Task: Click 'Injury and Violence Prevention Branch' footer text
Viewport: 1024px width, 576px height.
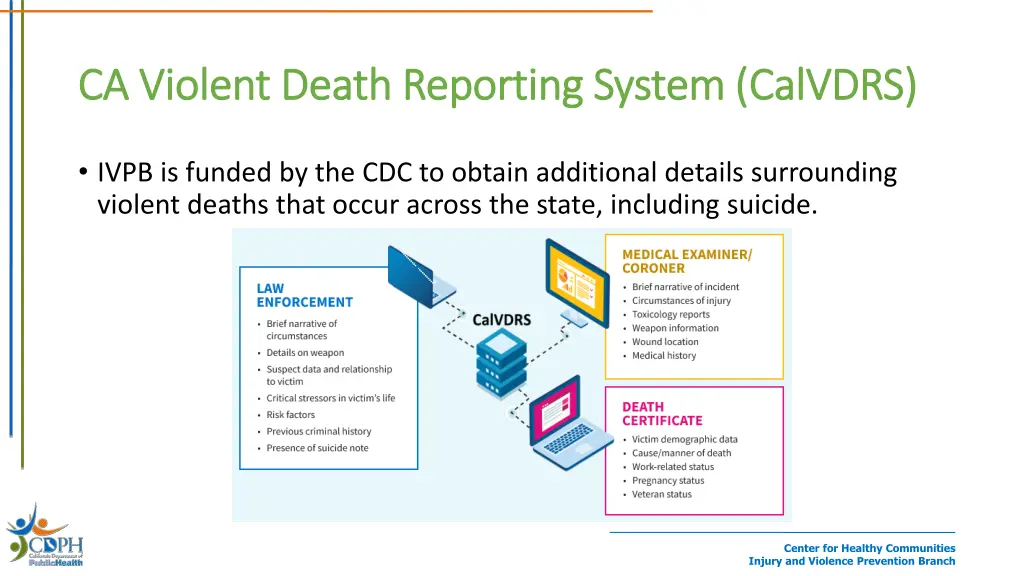Action: point(852,562)
